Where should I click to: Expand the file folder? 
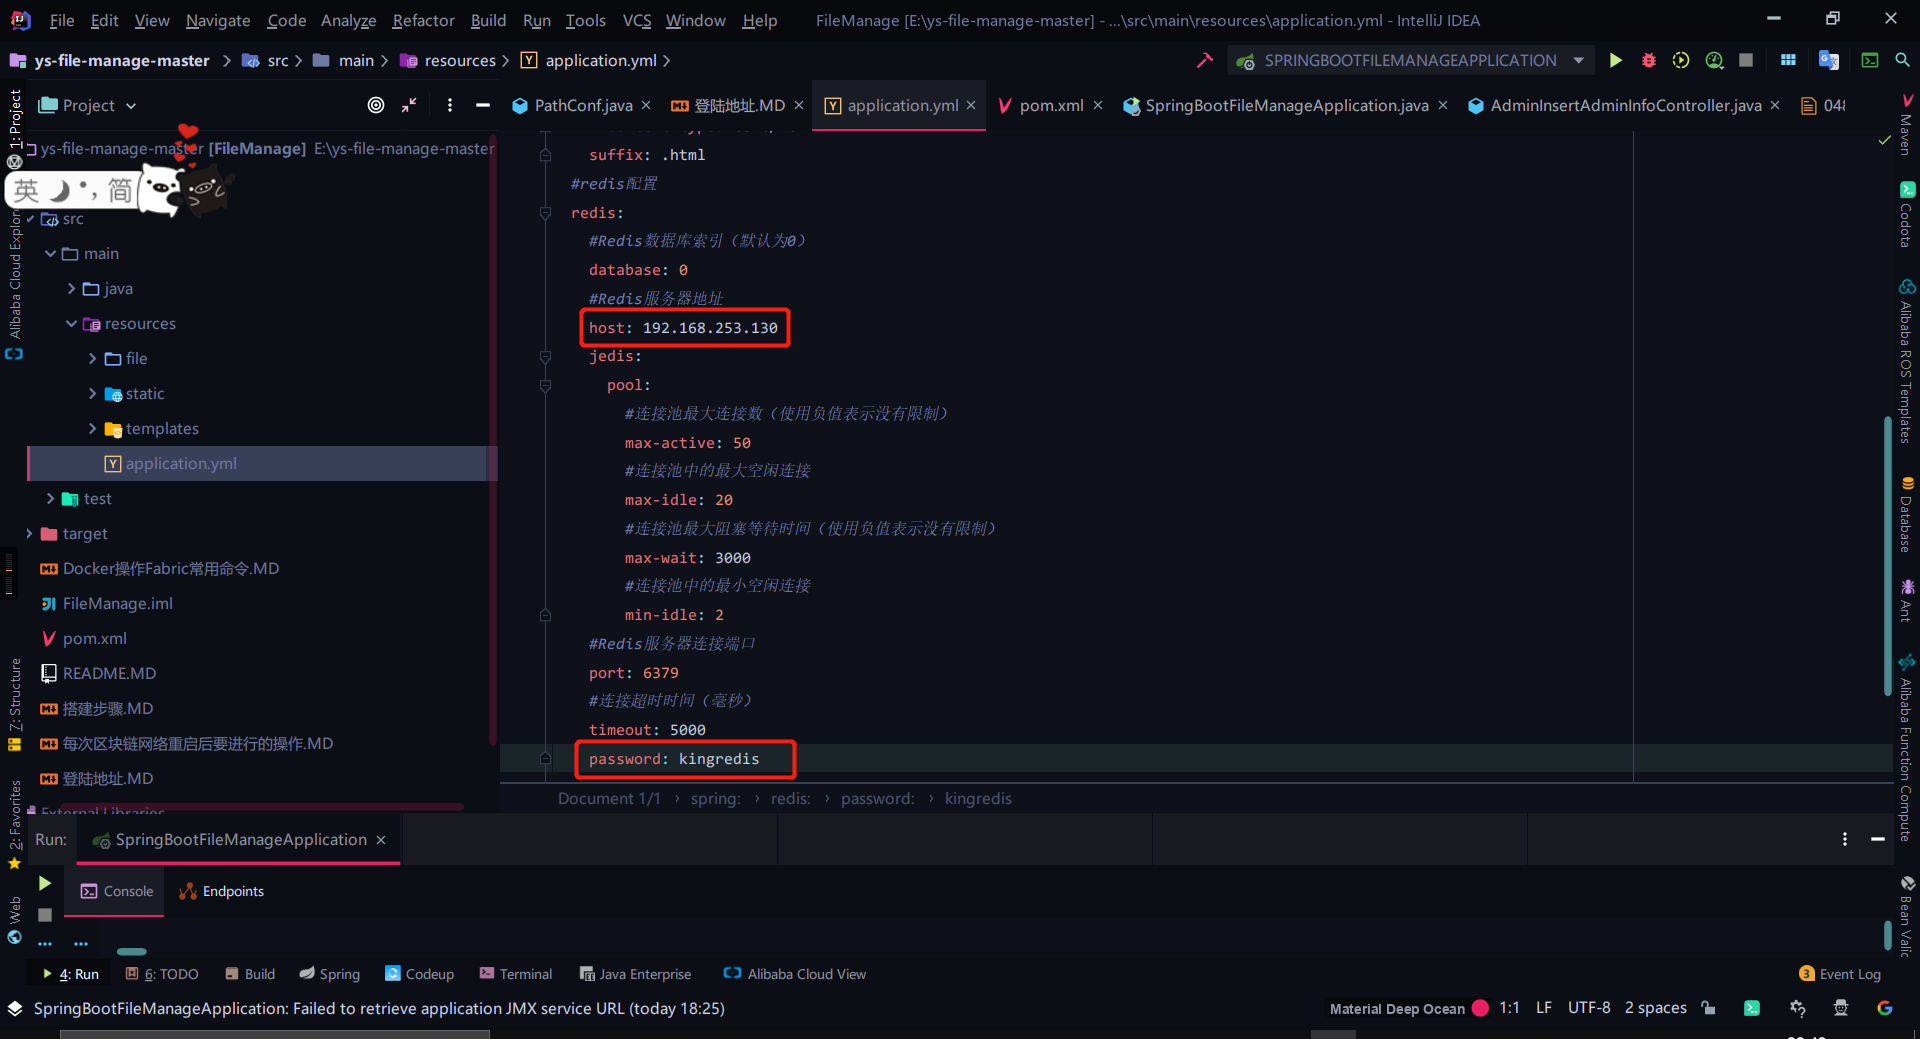(92, 358)
